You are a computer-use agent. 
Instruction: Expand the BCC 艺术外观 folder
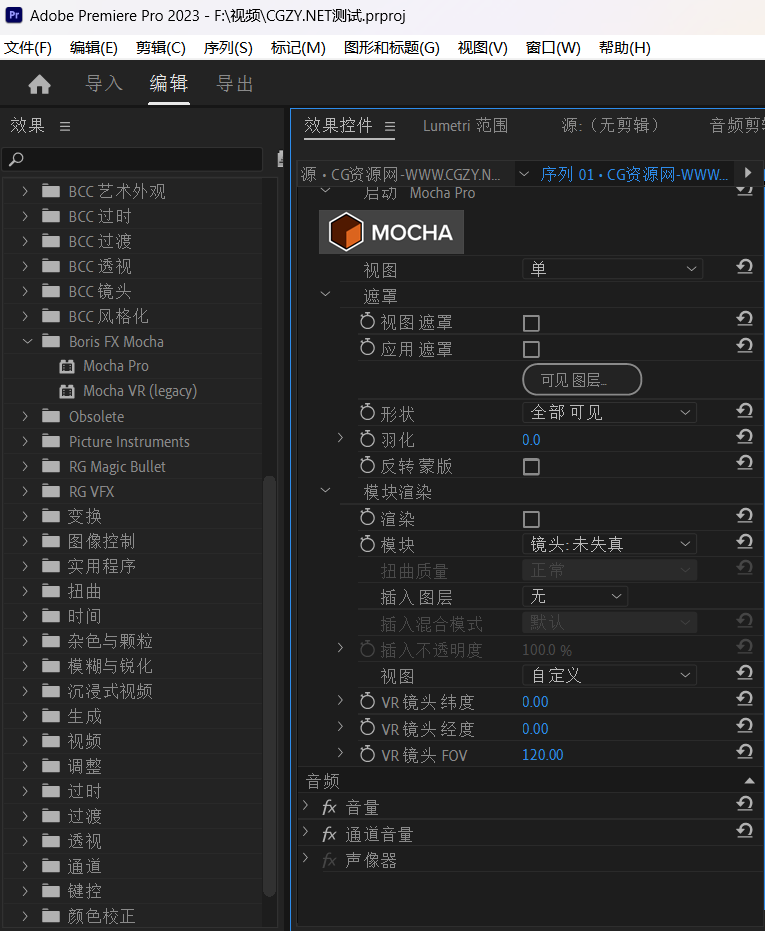click(x=25, y=191)
